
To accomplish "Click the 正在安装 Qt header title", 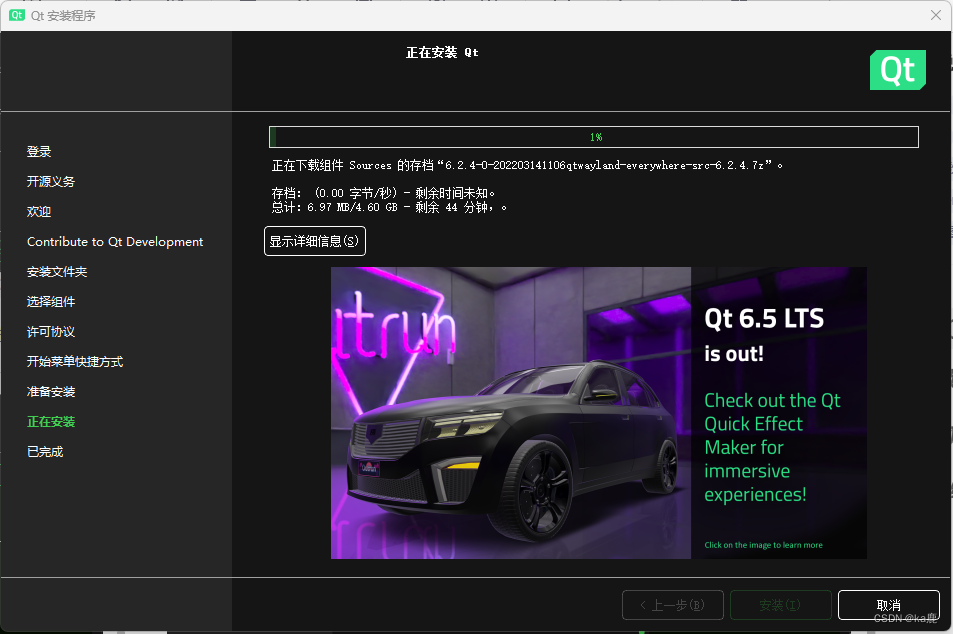I will point(442,53).
